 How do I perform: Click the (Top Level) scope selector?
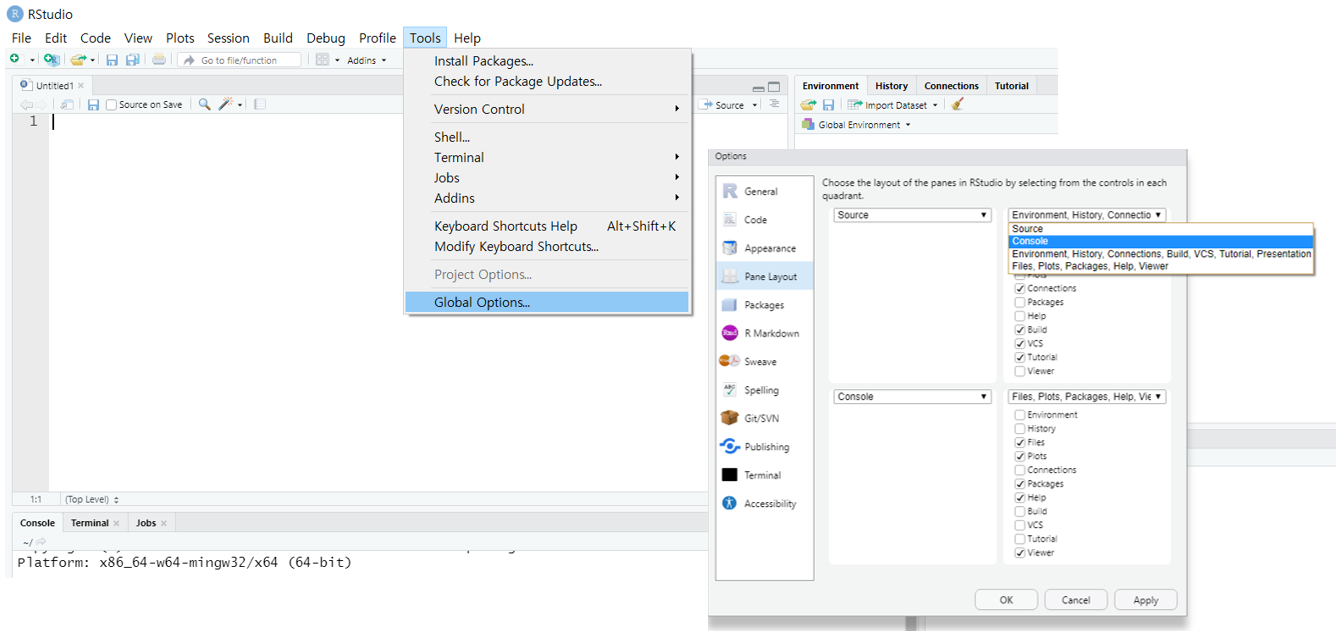(91, 499)
